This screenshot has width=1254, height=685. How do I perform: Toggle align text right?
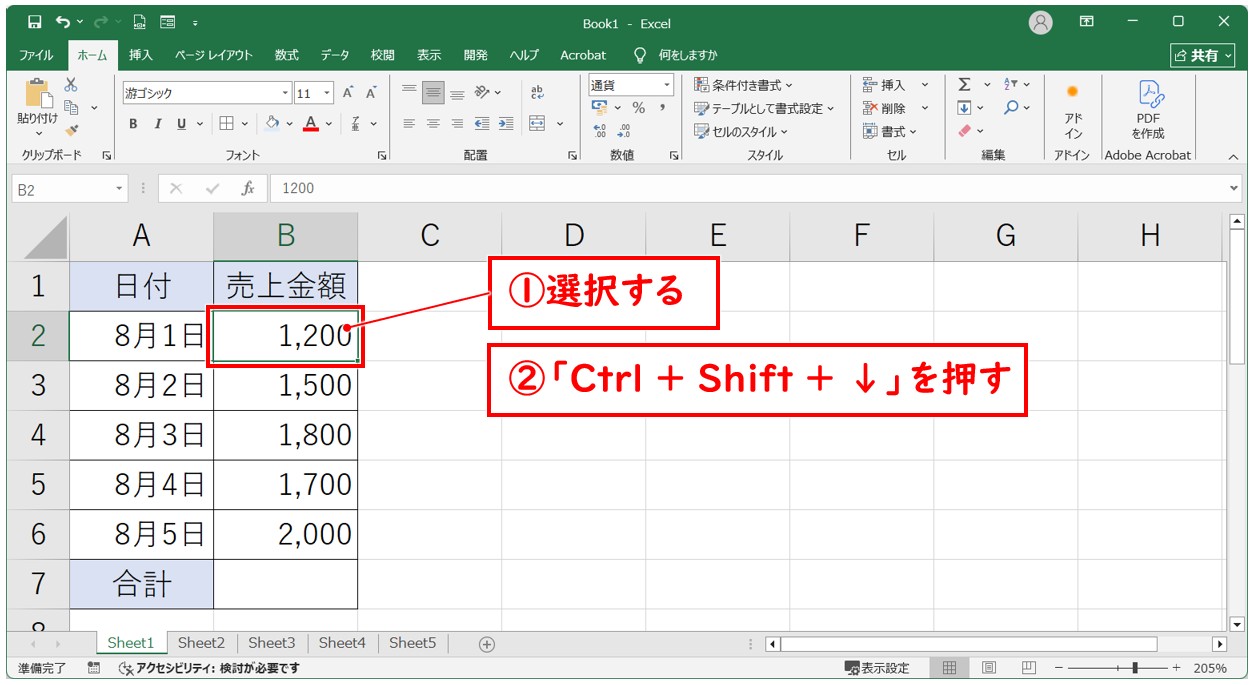[x=457, y=124]
